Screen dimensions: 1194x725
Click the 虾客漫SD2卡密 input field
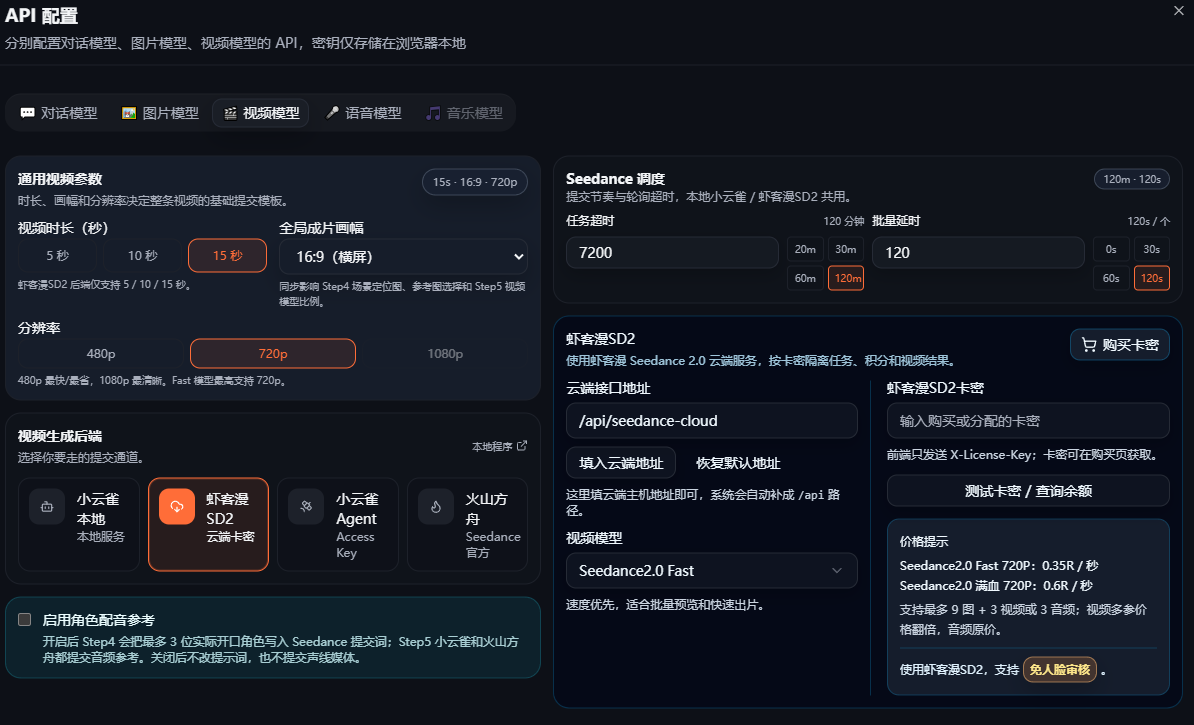[1028, 420]
